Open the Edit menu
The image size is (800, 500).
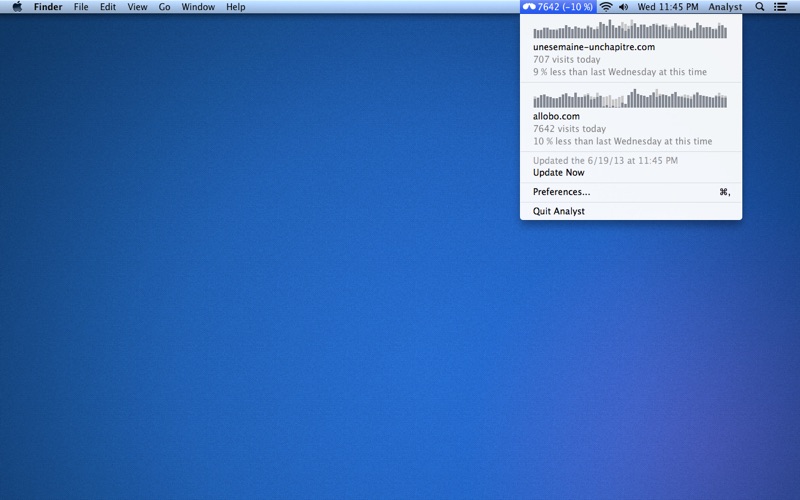(x=108, y=7)
